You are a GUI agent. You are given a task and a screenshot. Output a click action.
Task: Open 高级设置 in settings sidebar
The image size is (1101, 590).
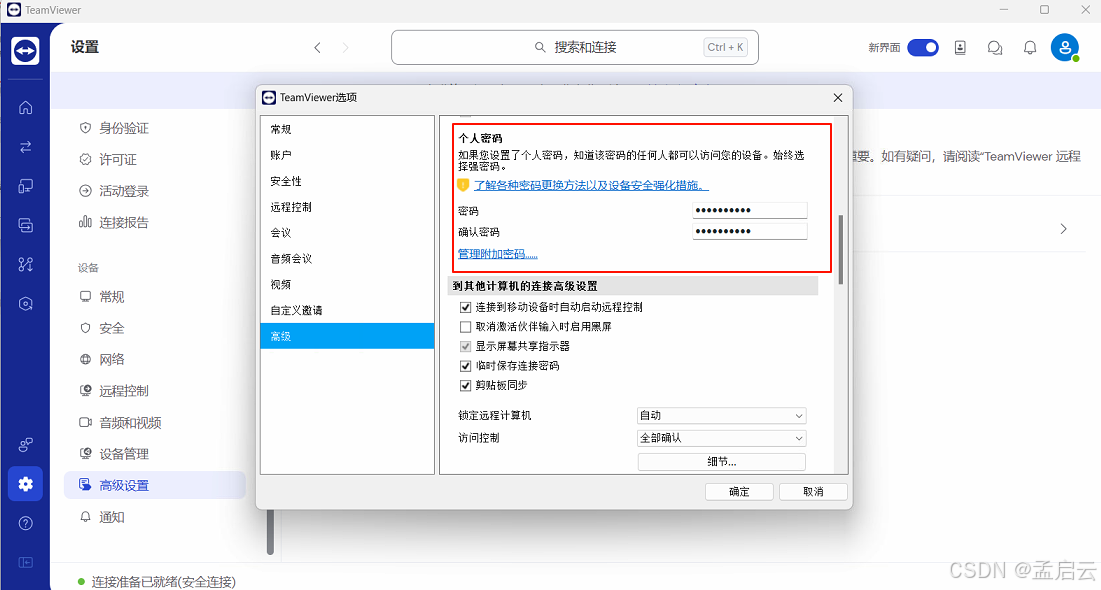pos(154,485)
